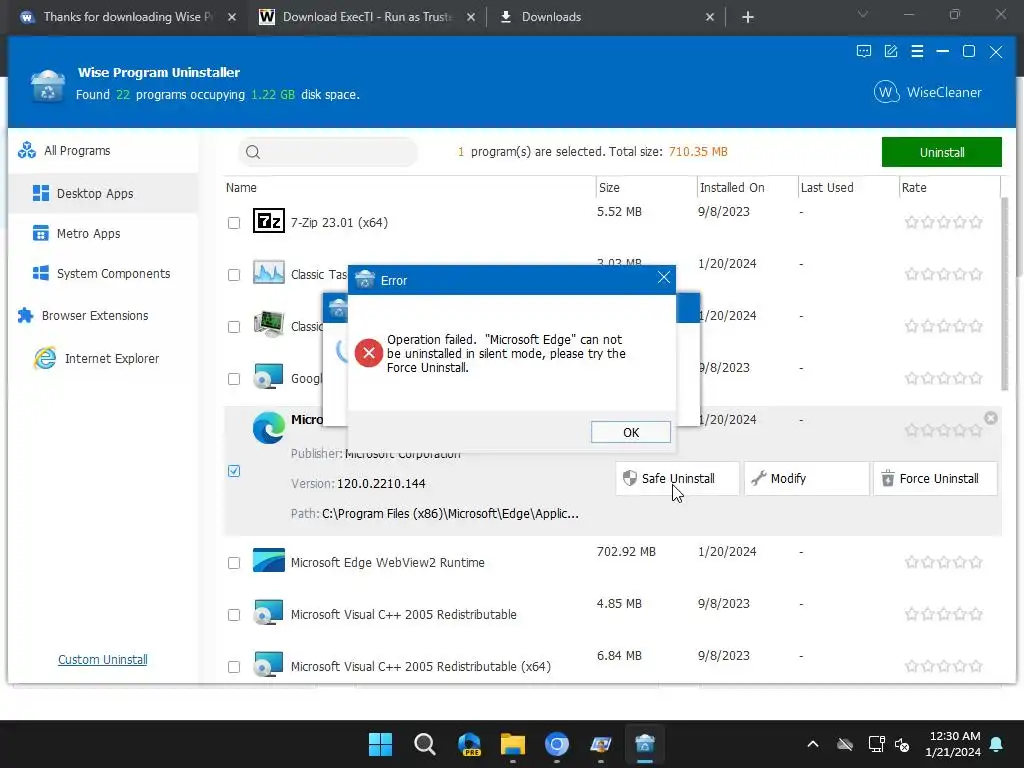Click Modify for Microsoft Edge

pyautogui.click(x=806, y=479)
